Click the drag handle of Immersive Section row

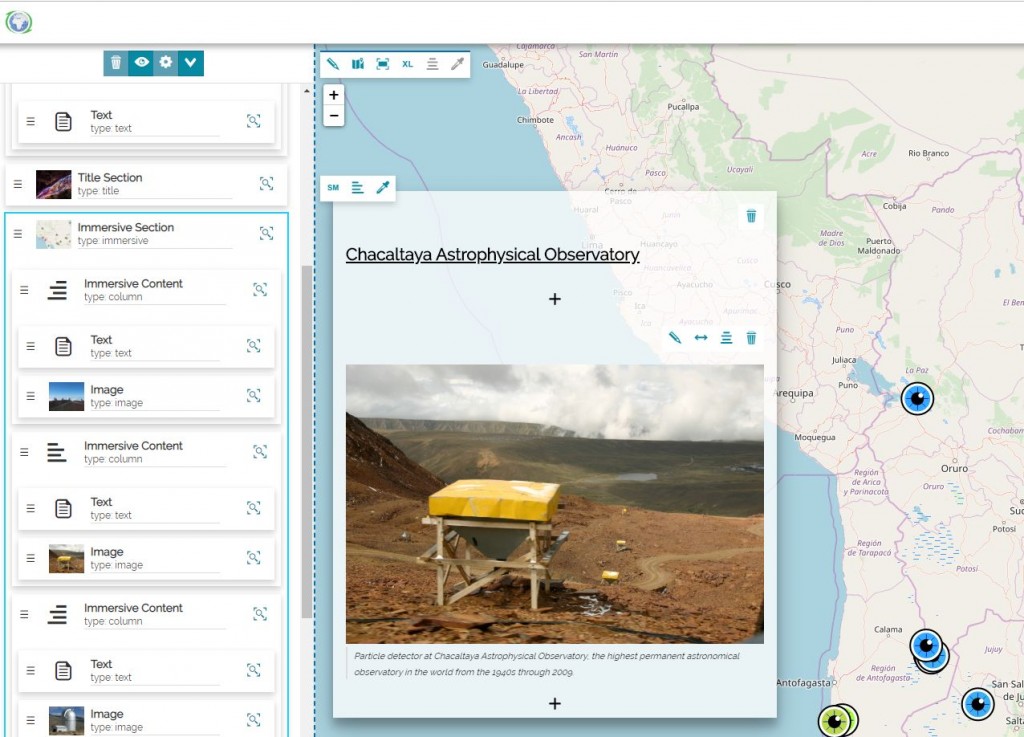(18, 234)
